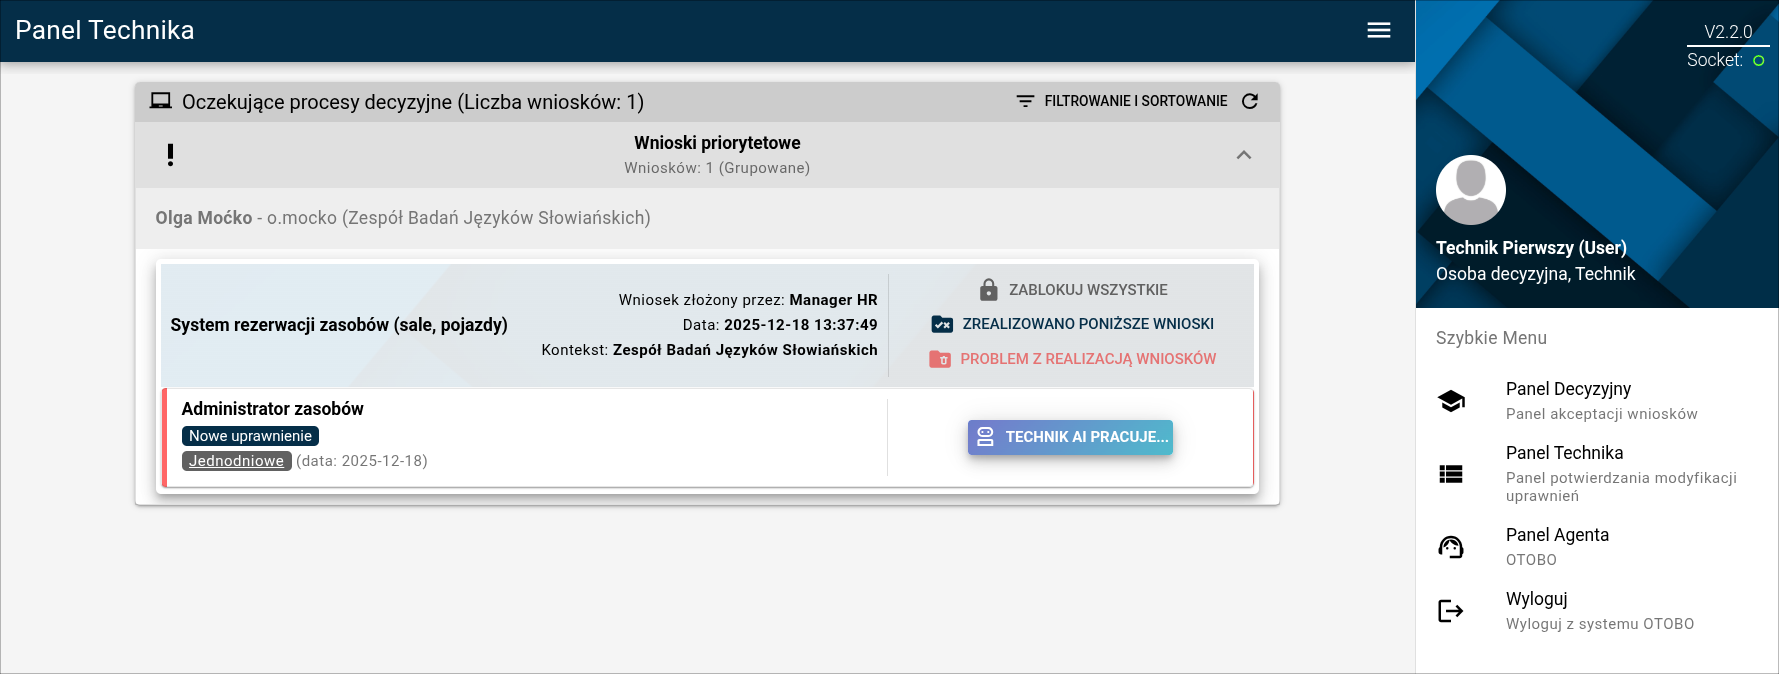Click the laptop icon next to Oczekujące procesy
Viewport: 1779px width, 674px height.
pos(160,101)
